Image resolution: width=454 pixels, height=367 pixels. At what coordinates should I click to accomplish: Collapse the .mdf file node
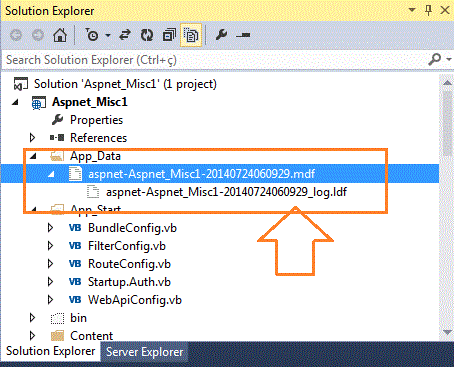pyautogui.click(x=51, y=174)
